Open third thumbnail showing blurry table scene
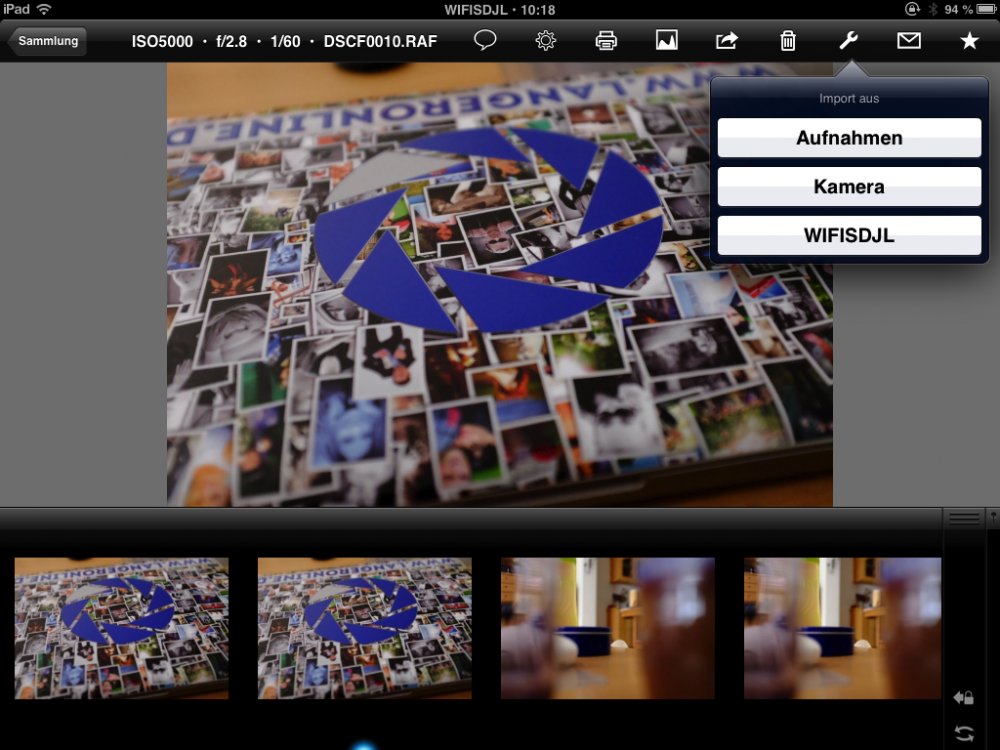 607,628
